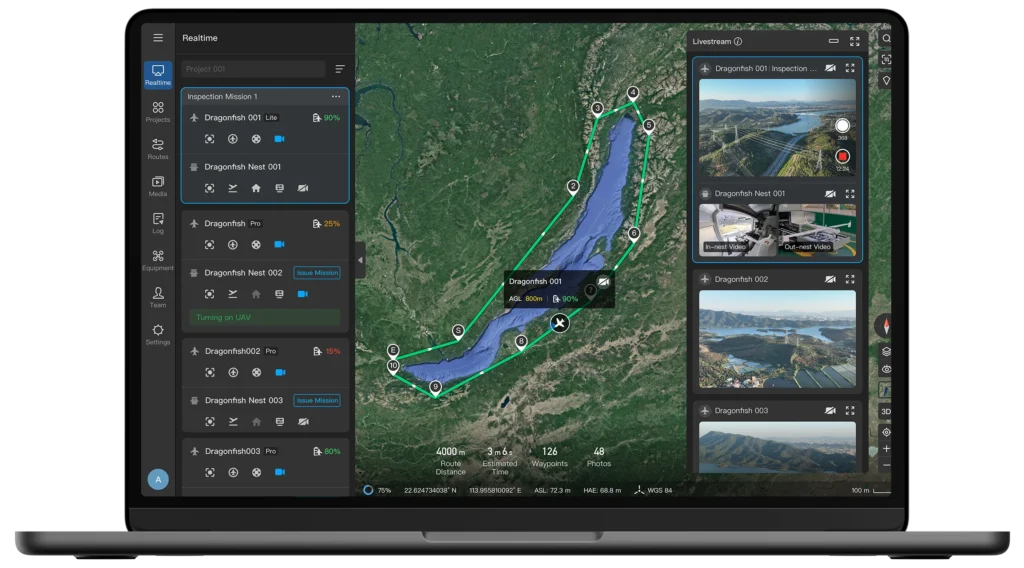This screenshot has height=568, width=1024.
Task: Toggle the 3D map view
Action: (x=886, y=411)
